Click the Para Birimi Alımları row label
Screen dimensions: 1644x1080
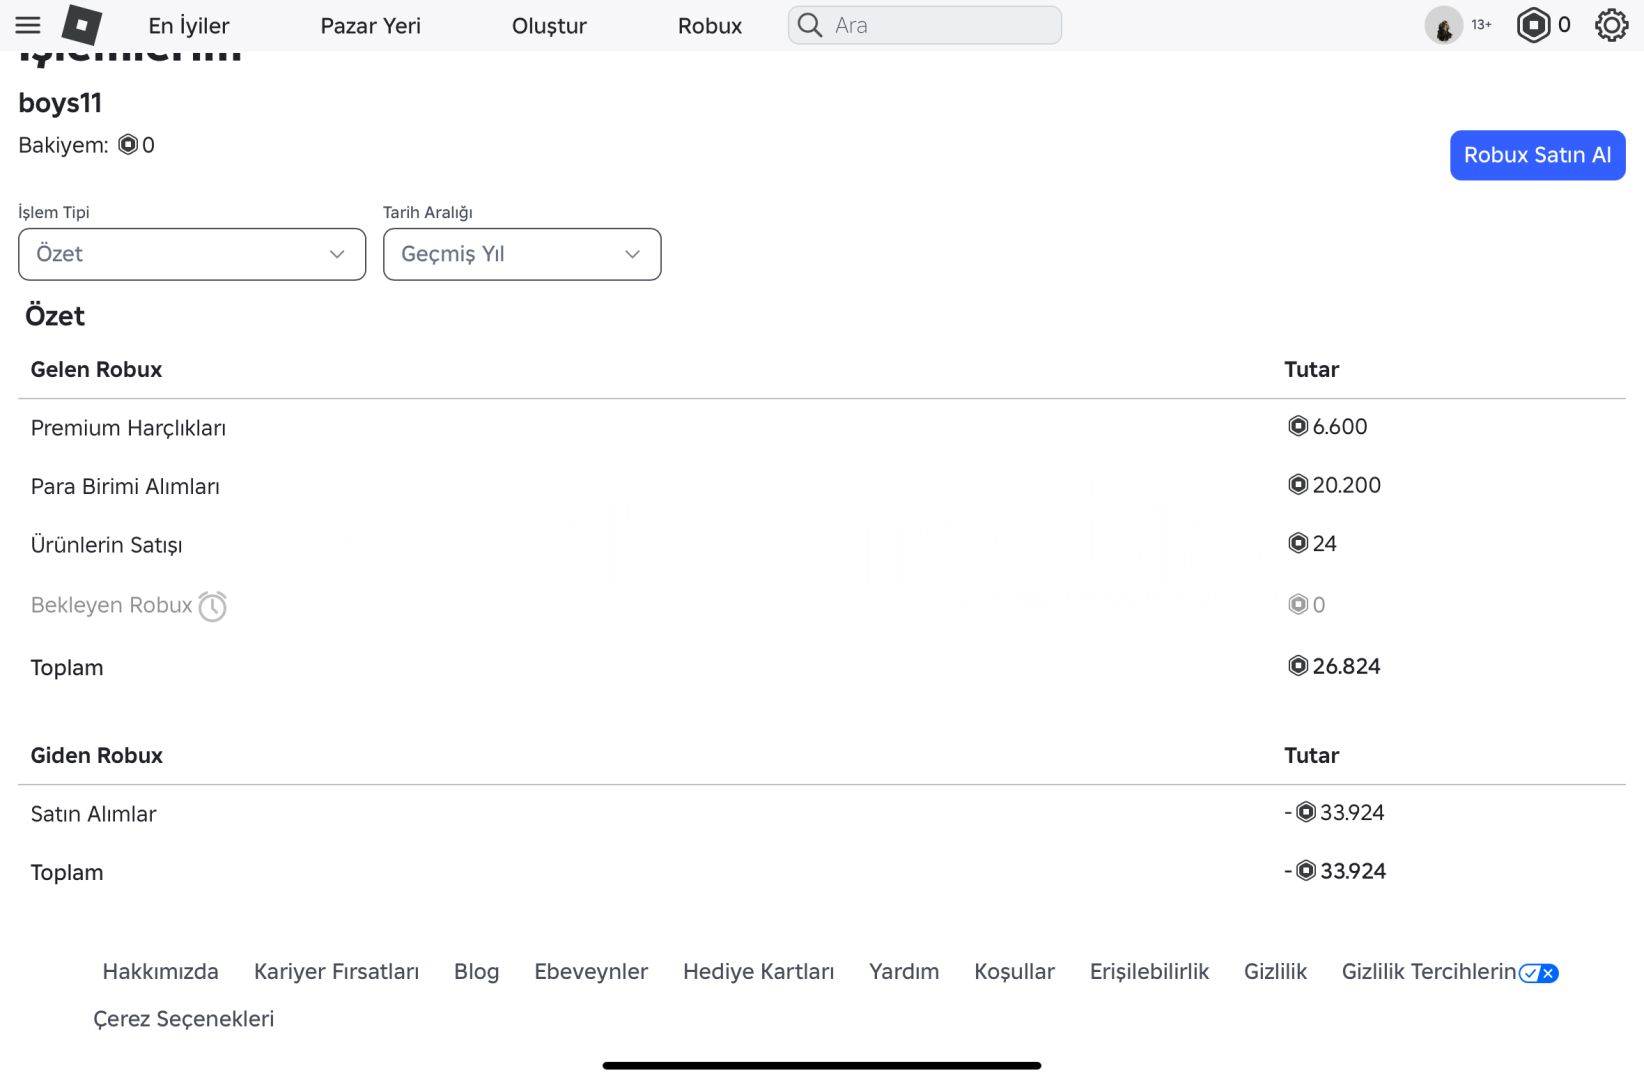[125, 486]
